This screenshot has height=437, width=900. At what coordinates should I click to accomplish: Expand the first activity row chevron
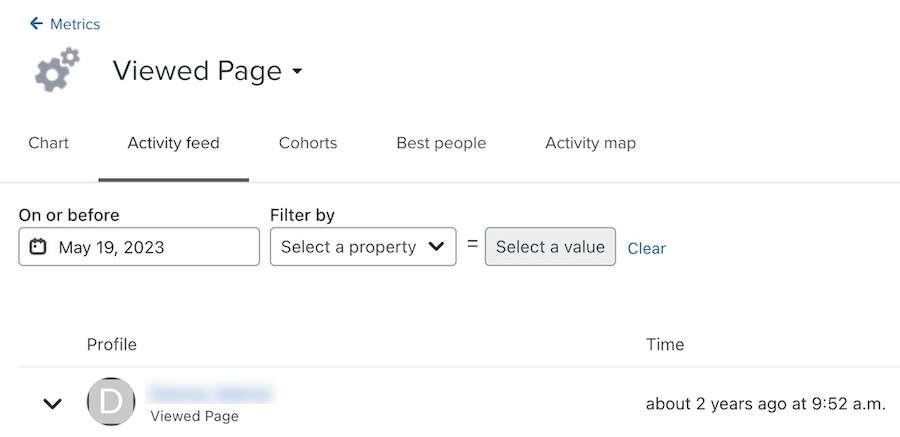(52, 403)
